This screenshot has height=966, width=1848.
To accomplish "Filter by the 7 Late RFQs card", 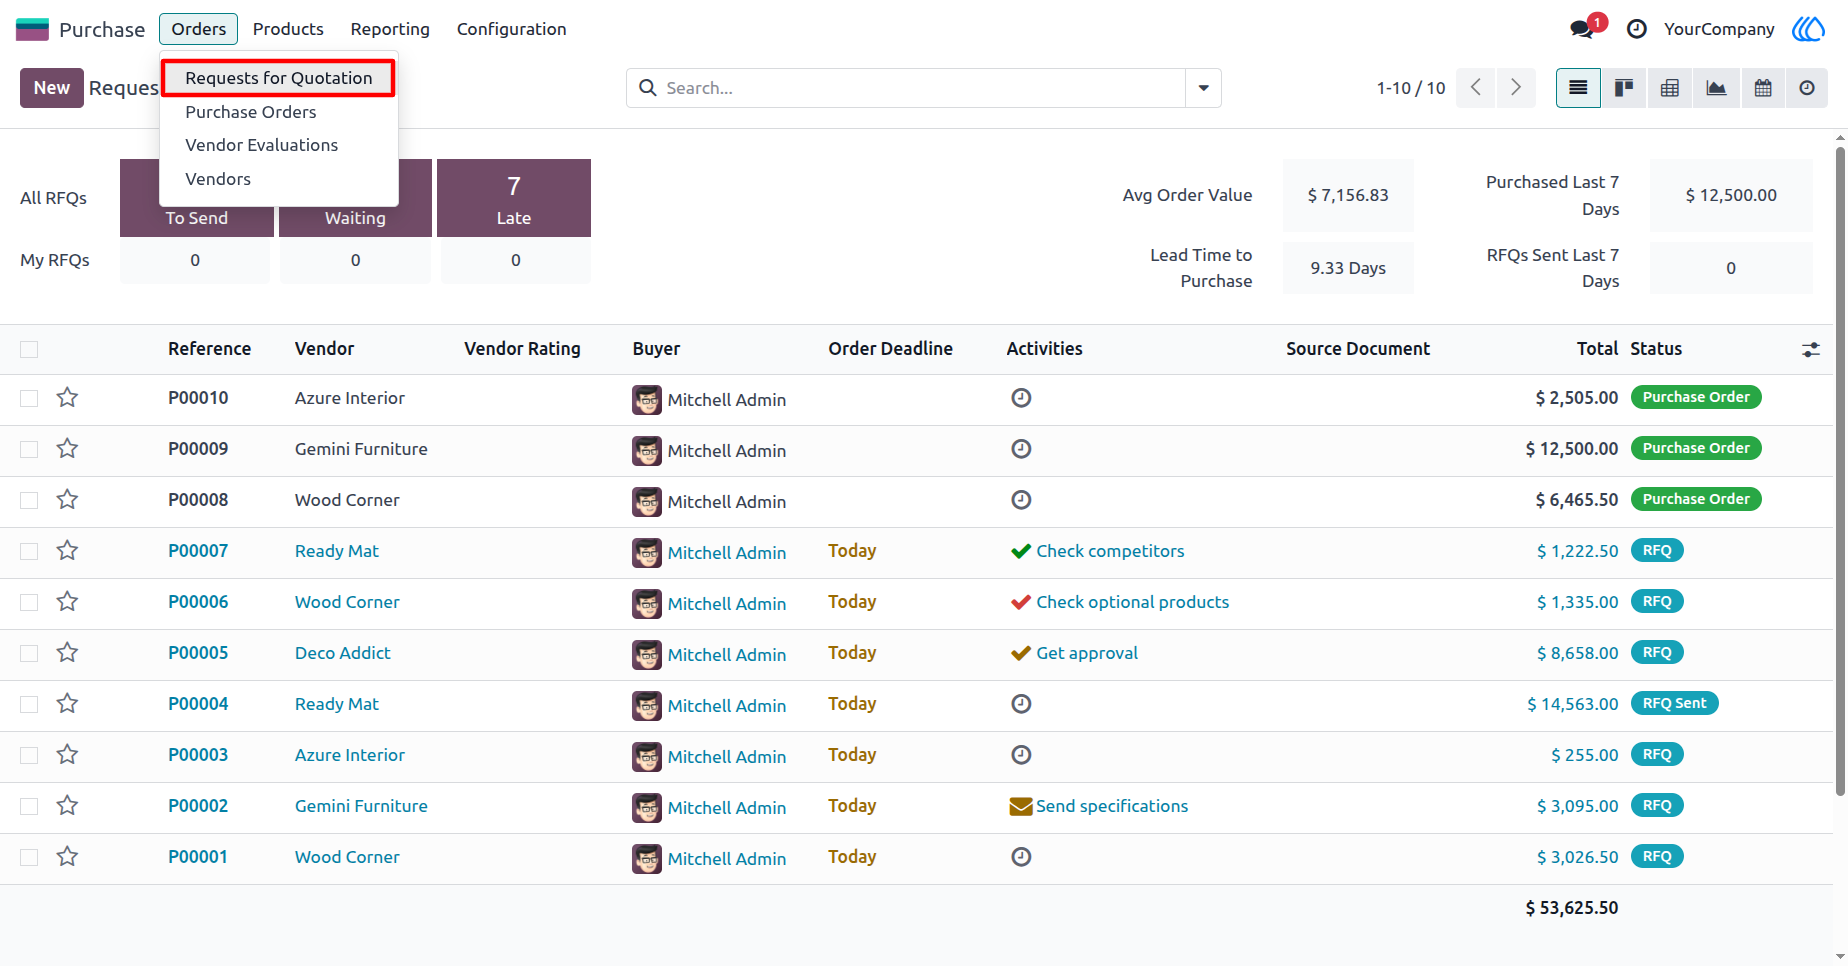I will (x=514, y=198).
